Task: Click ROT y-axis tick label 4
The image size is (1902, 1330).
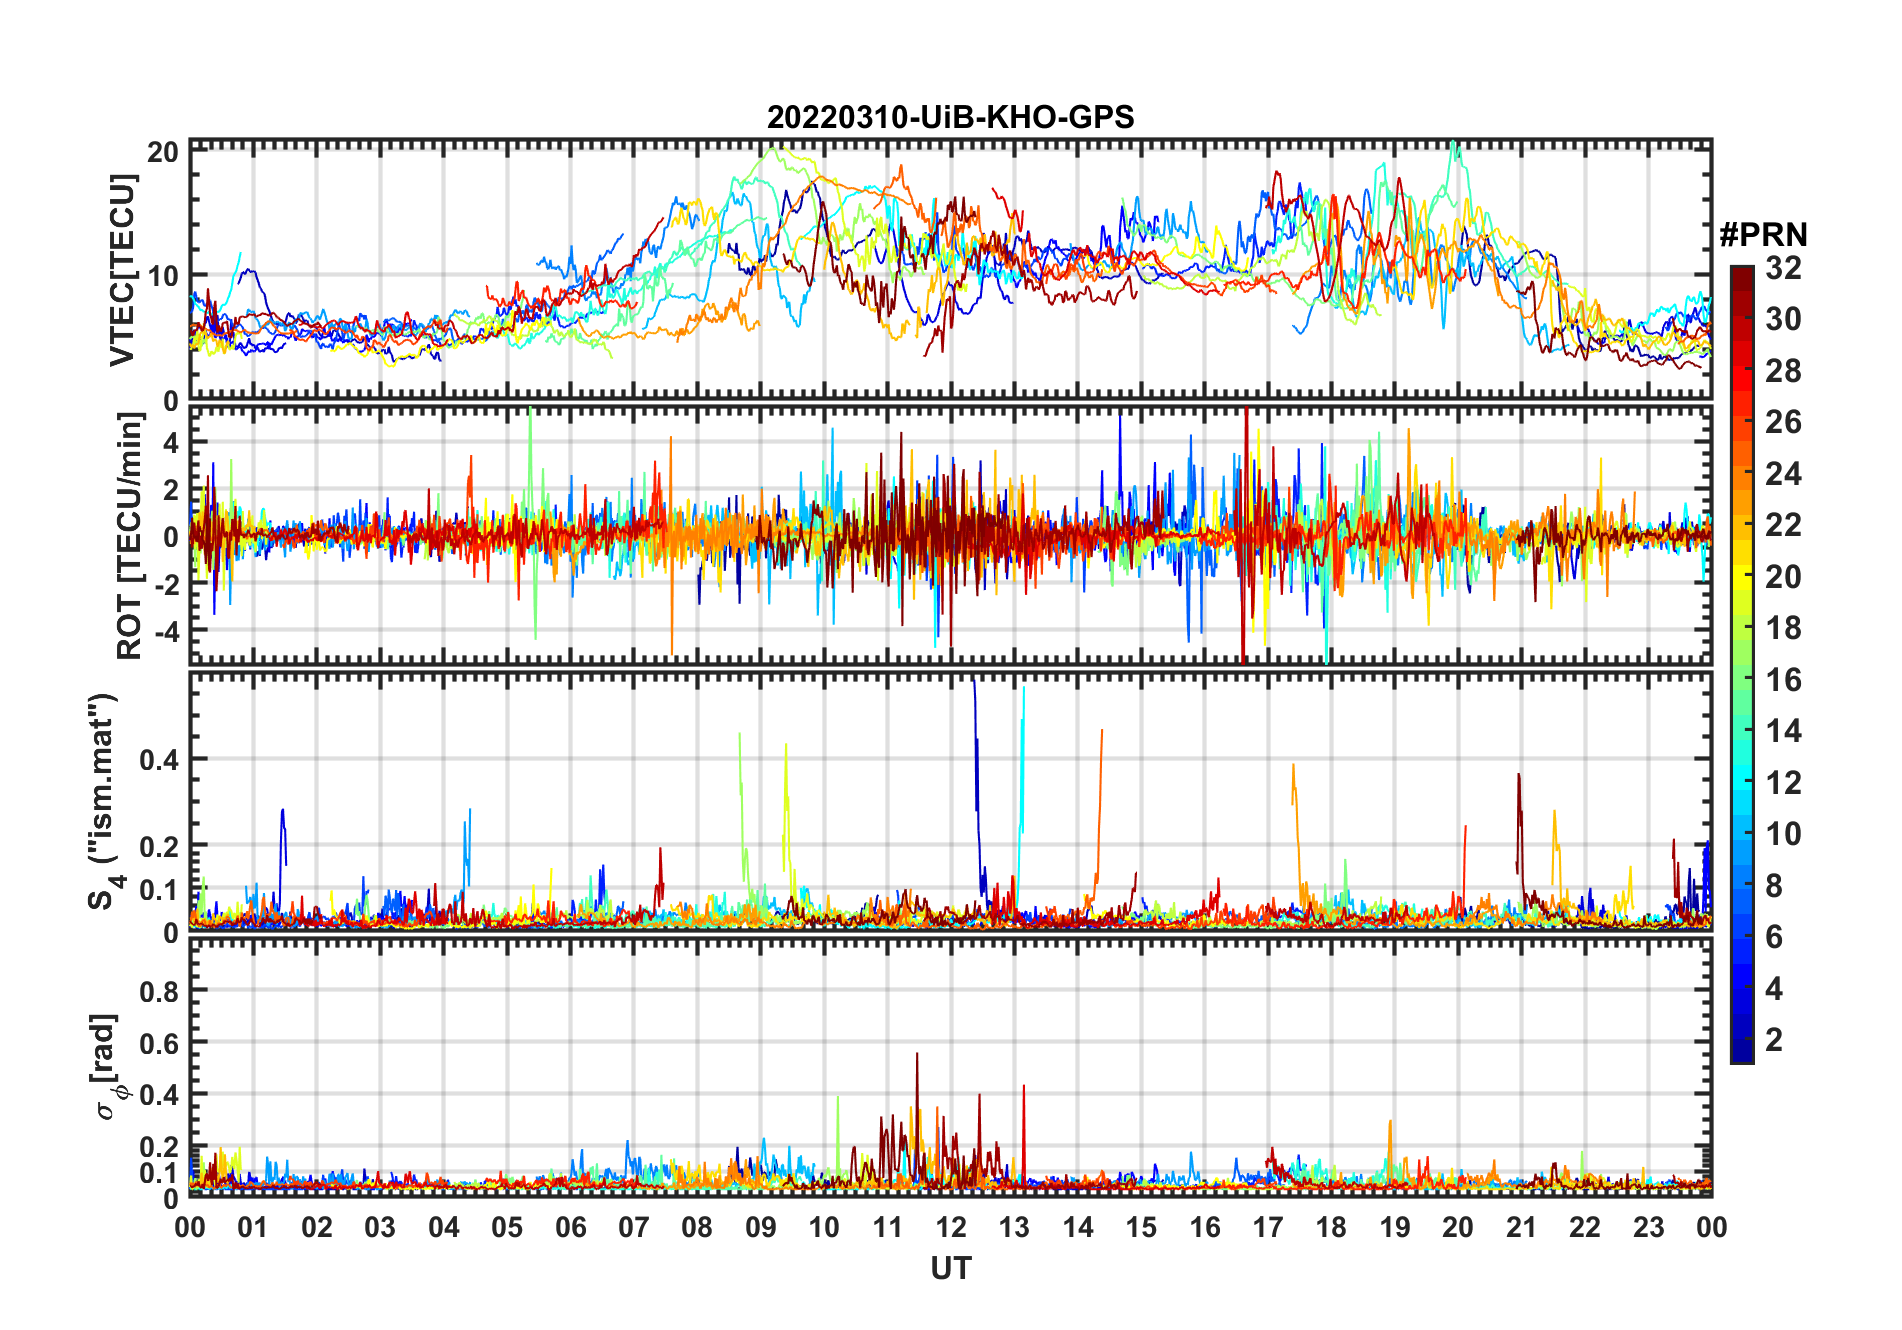Action: point(171,442)
